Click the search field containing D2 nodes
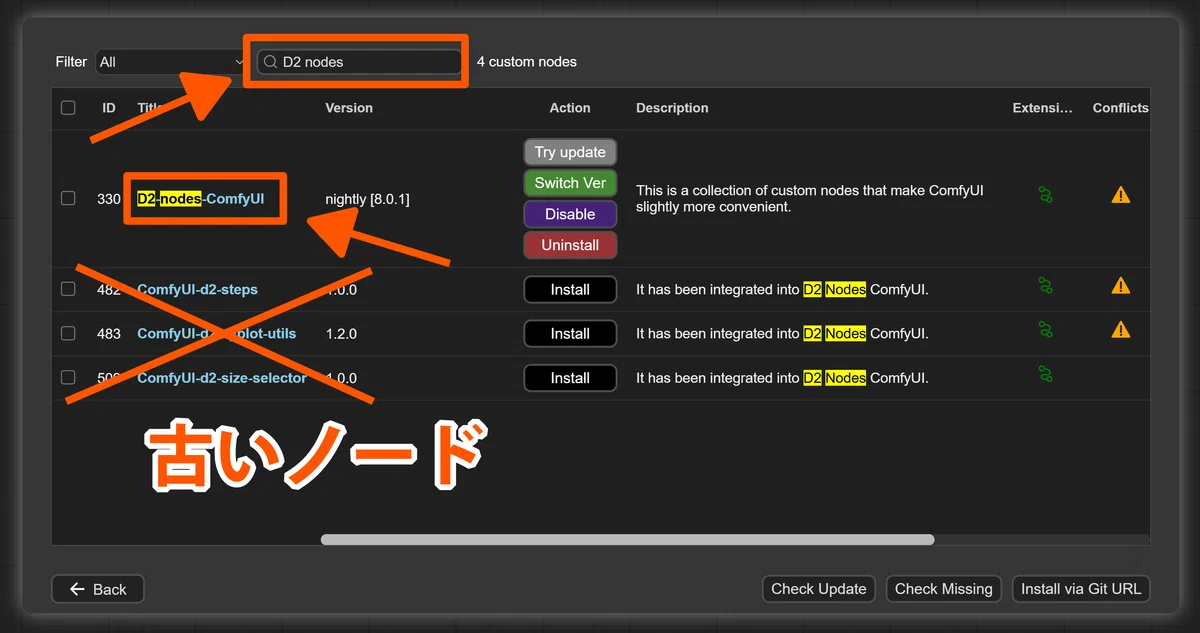The image size is (1200, 633). pos(360,62)
